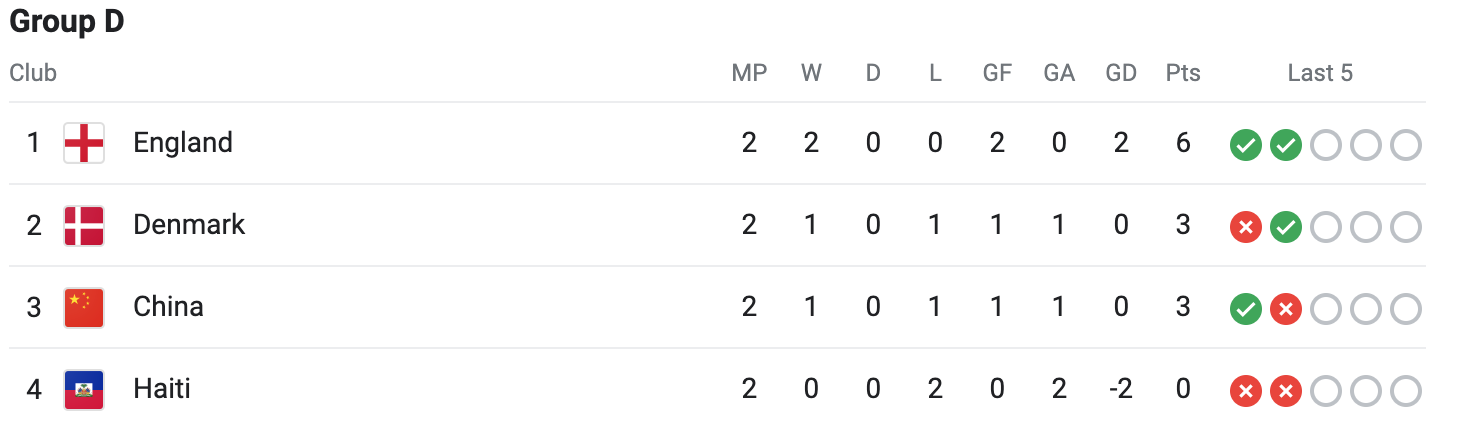
Task: Click the Haiti flag icon
Action: coord(84,389)
